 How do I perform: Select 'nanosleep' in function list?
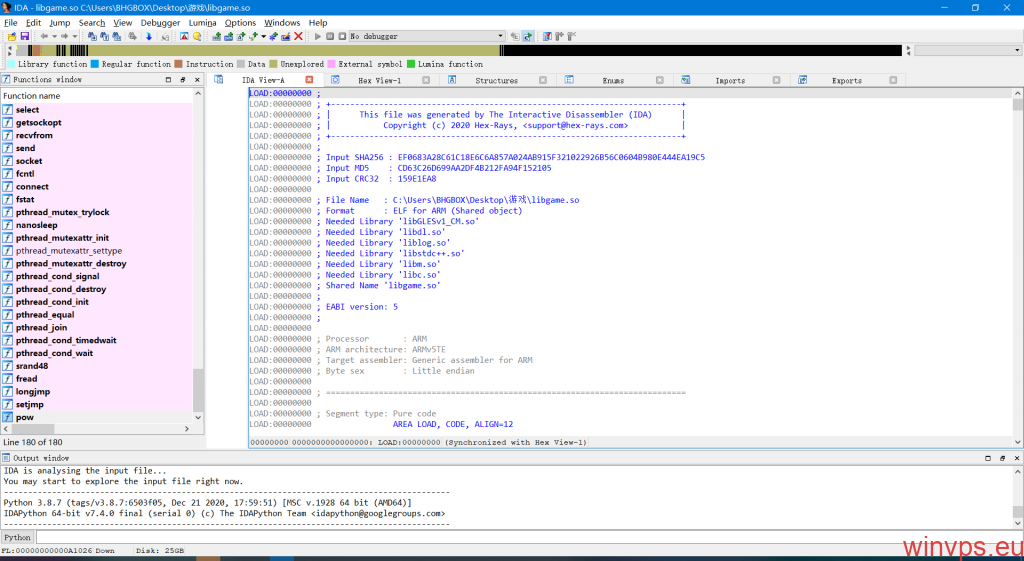click(37, 225)
